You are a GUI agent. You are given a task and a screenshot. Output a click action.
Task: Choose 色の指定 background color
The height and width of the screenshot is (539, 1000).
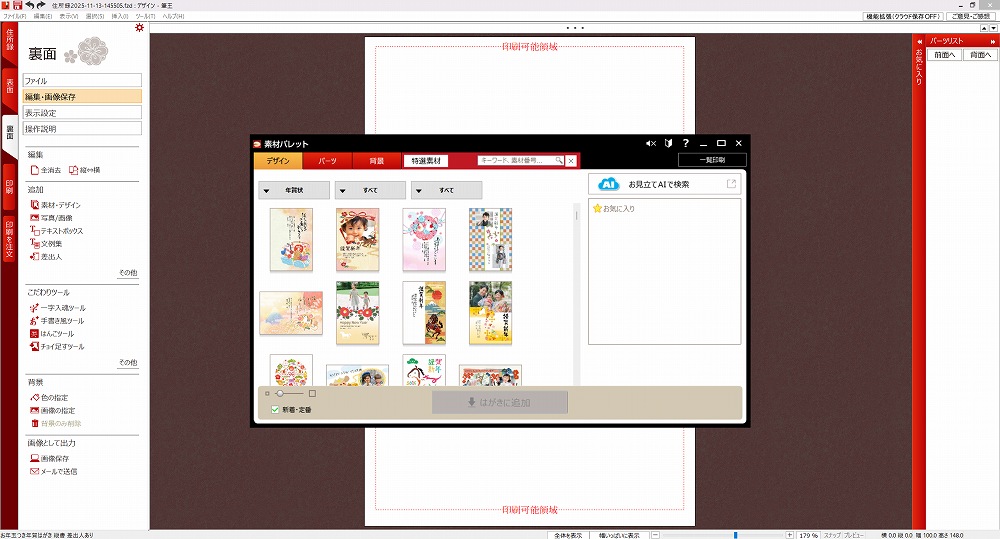(49, 397)
